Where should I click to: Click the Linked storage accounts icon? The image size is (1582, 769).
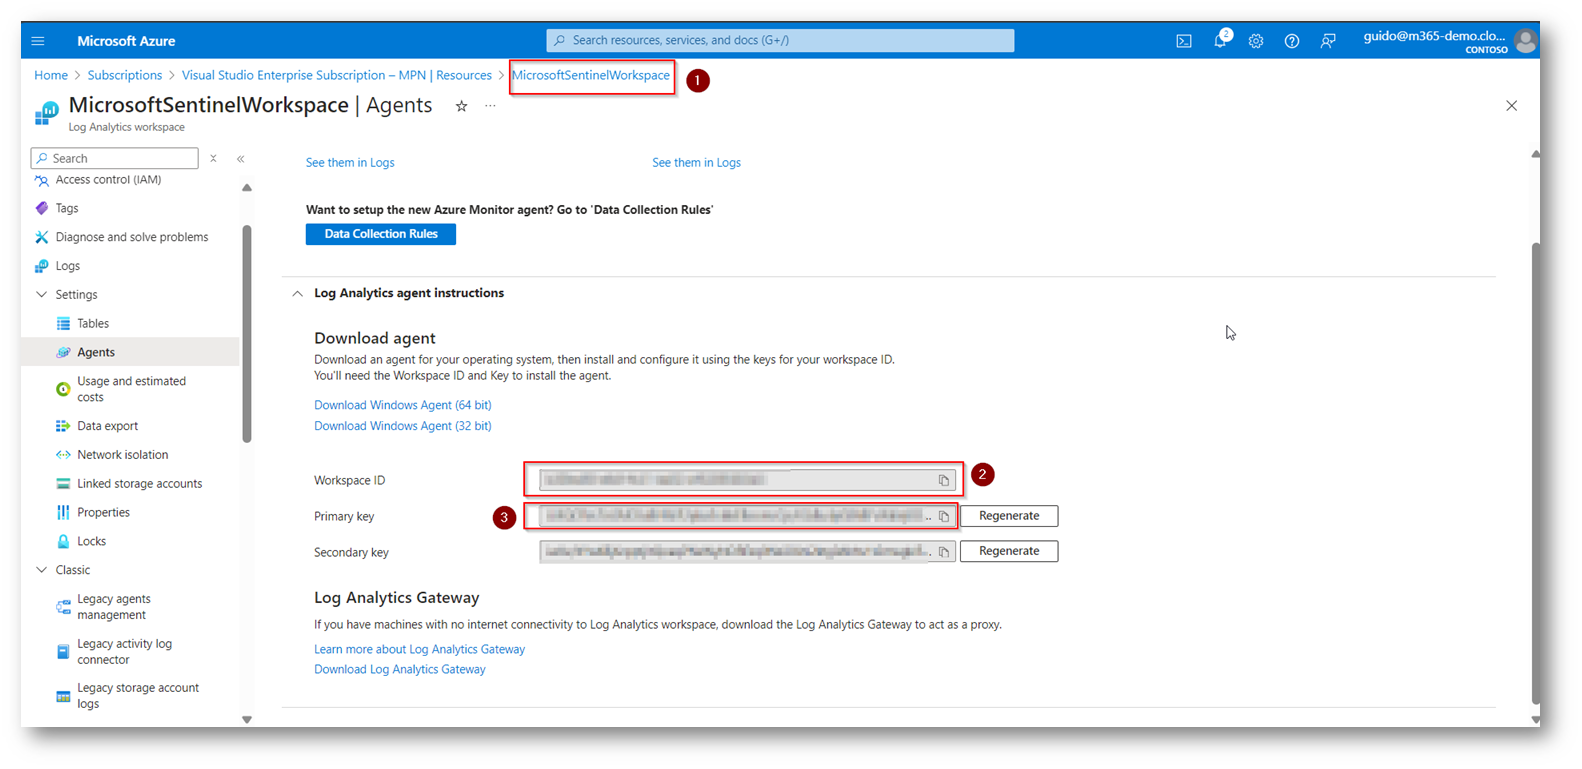pos(63,484)
